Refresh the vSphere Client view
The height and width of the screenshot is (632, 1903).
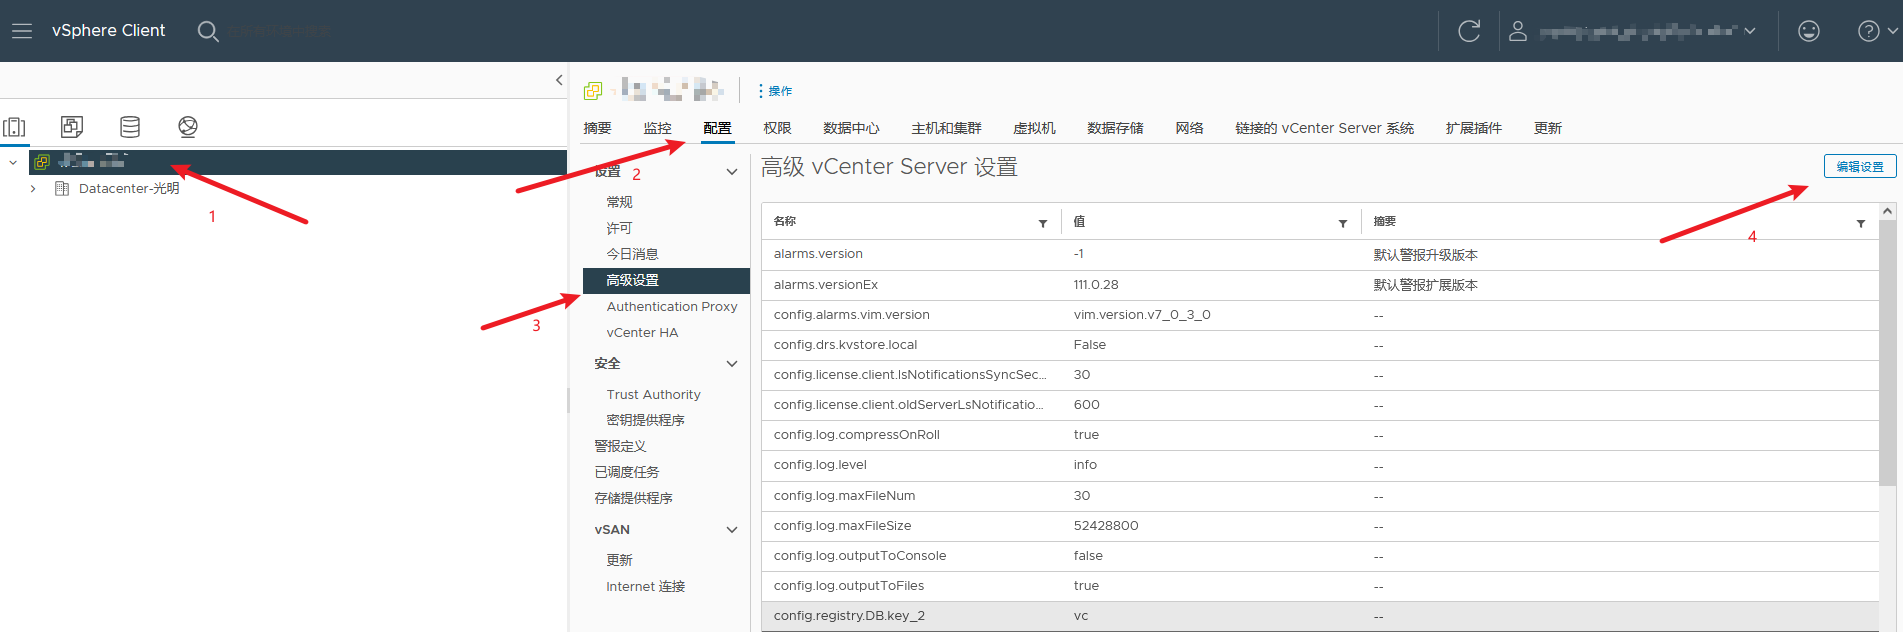click(1469, 31)
